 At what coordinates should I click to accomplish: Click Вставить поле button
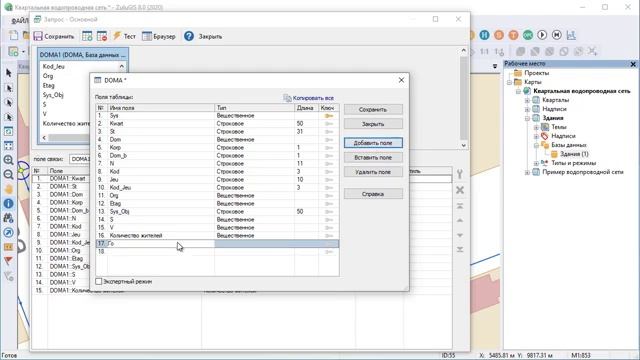tap(373, 157)
